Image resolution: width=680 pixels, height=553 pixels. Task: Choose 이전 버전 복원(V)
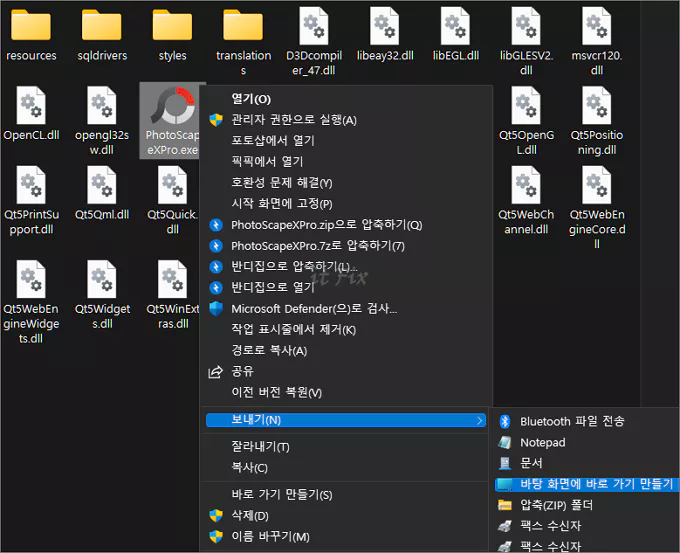coord(346,393)
